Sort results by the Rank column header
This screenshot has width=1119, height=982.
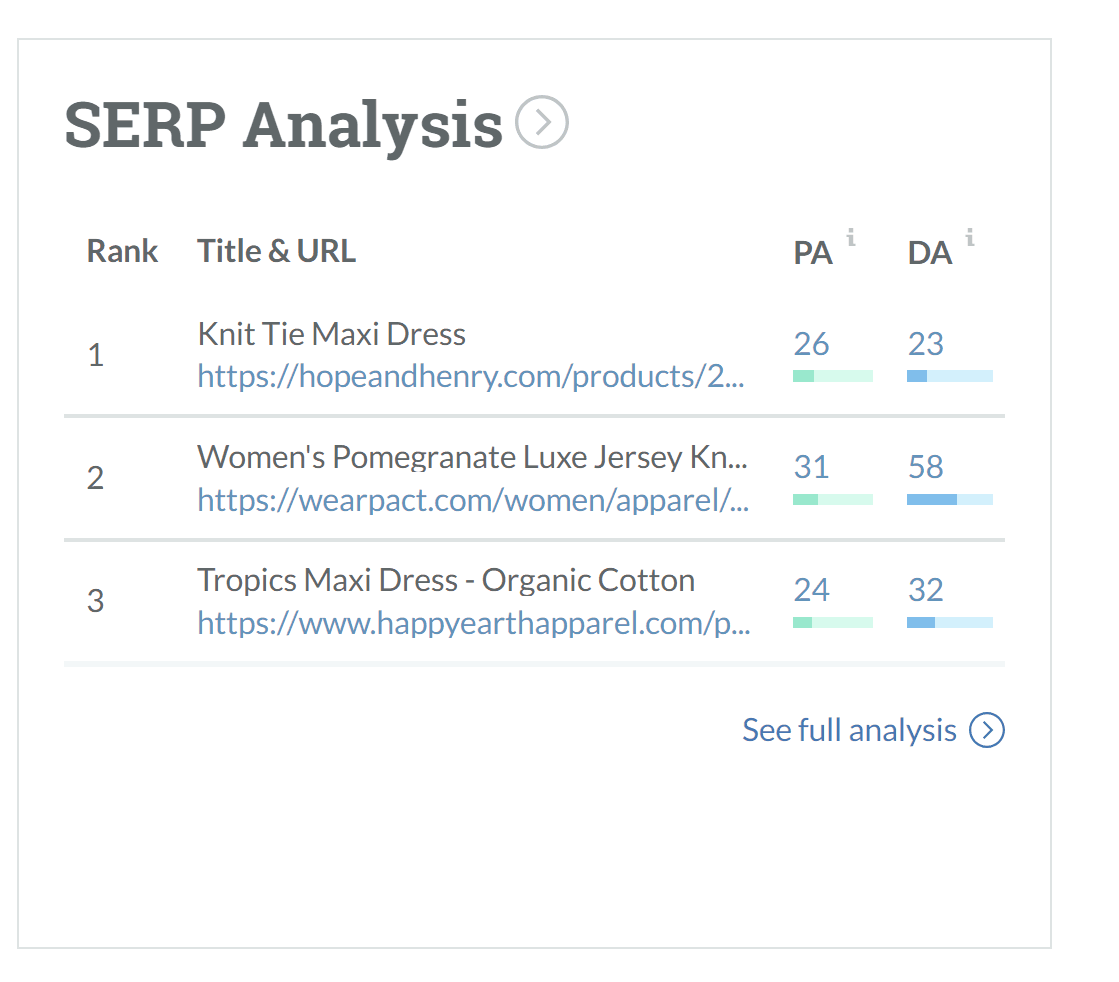pyautogui.click(x=122, y=251)
